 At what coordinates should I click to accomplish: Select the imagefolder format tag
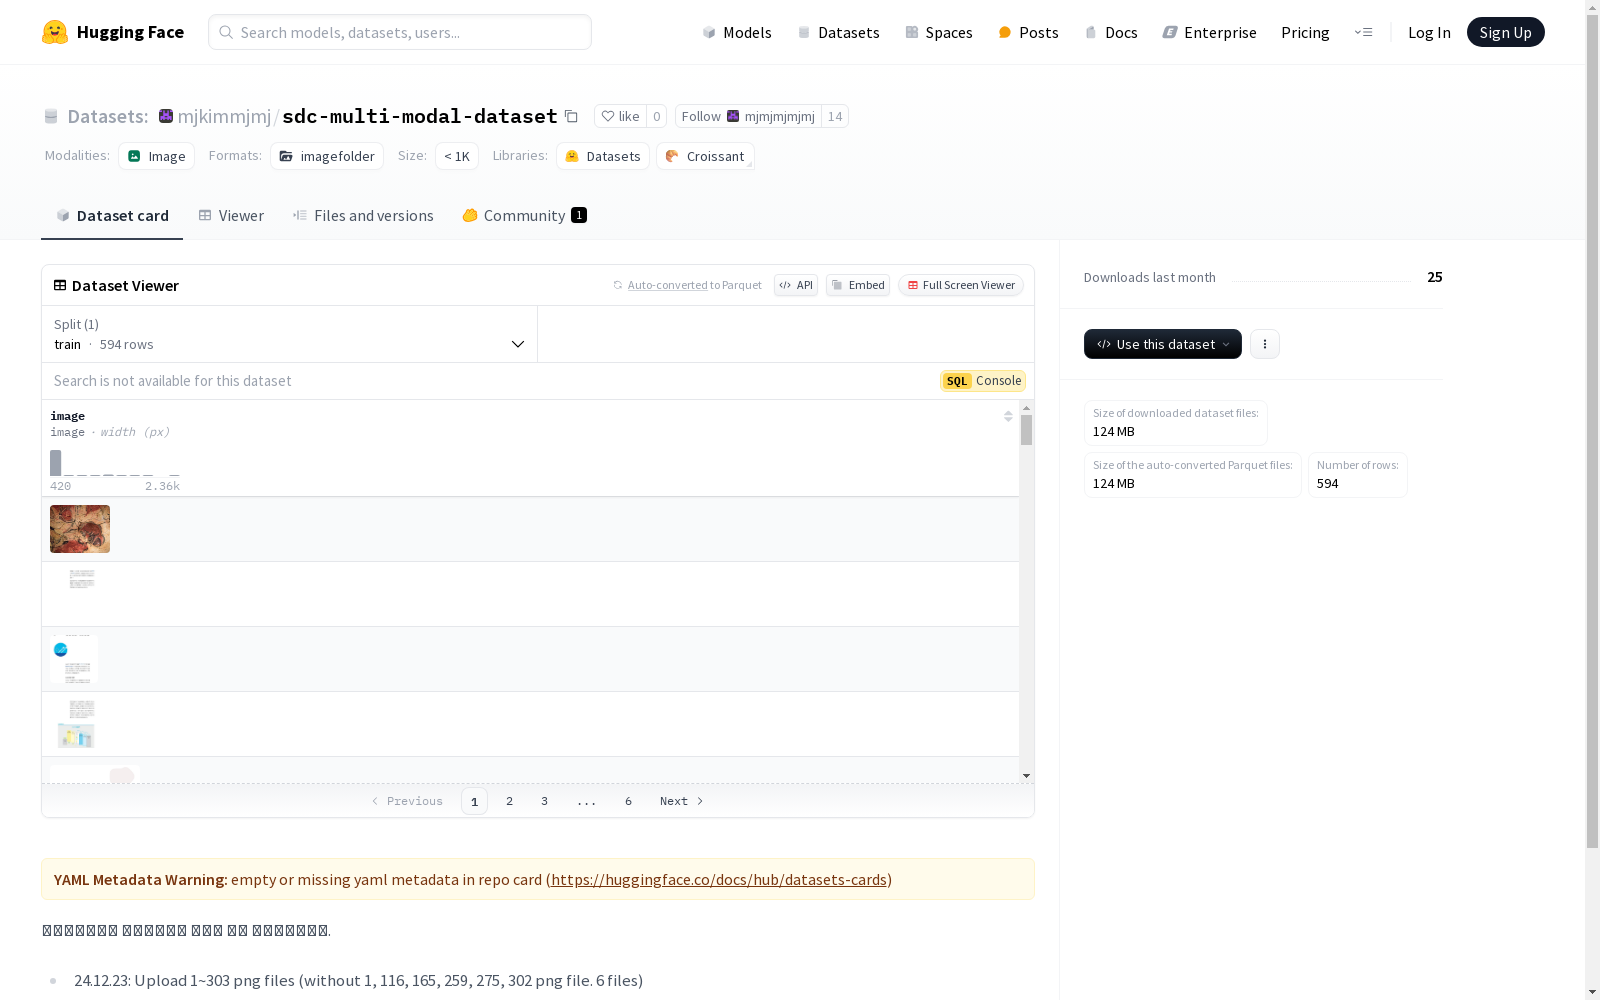tap(327, 156)
